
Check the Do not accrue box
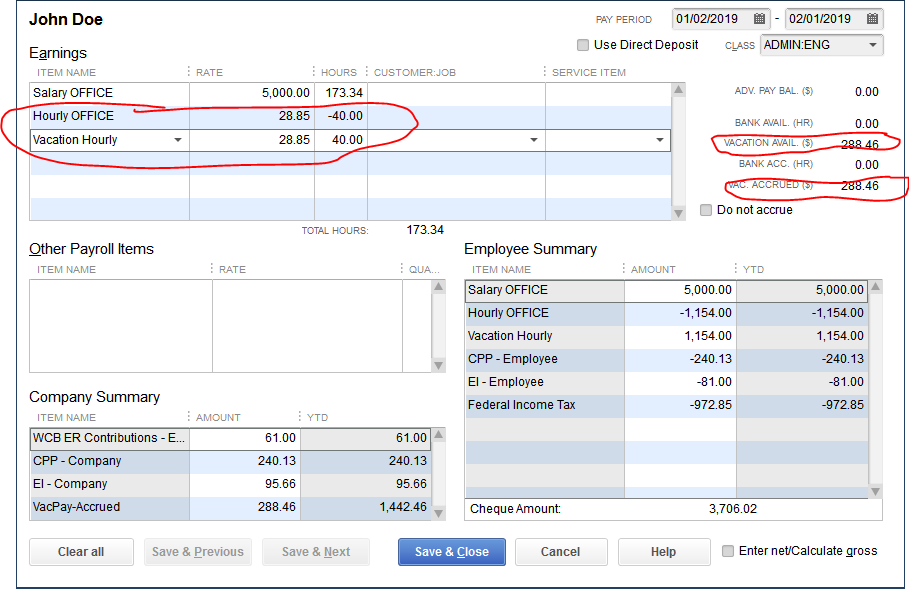pos(706,210)
